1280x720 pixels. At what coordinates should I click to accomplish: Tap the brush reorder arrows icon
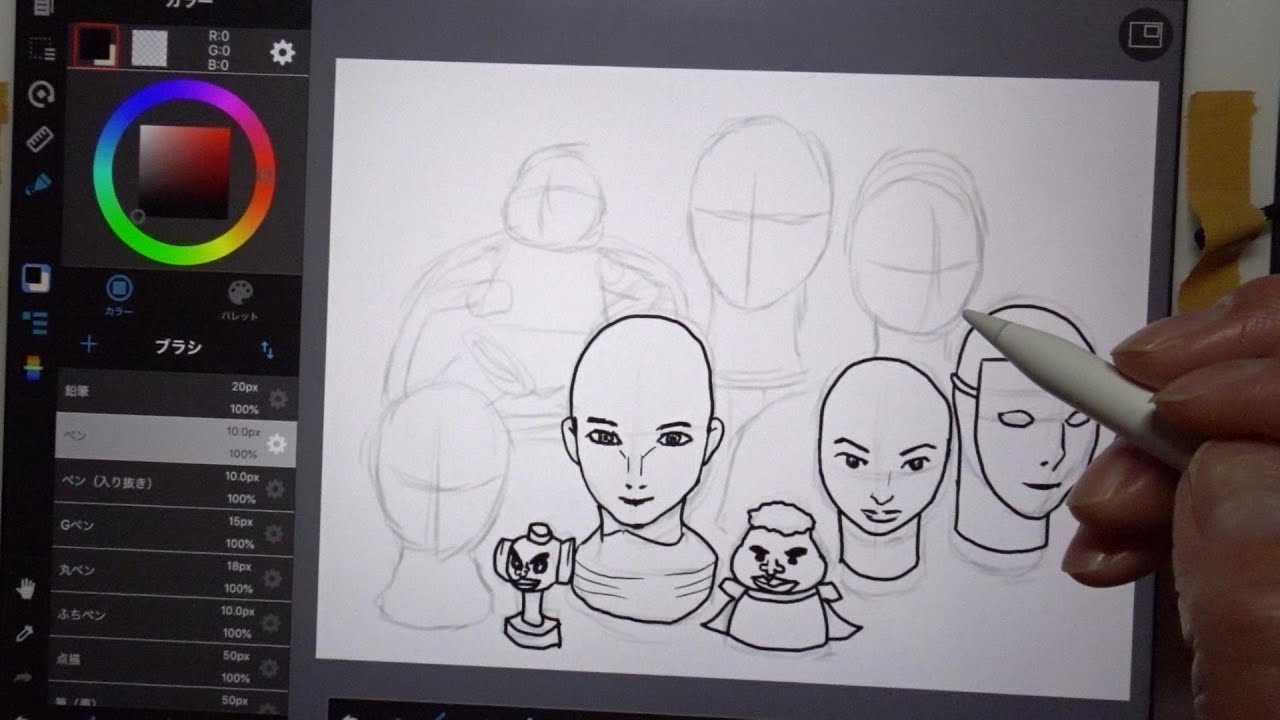point(267,349)
